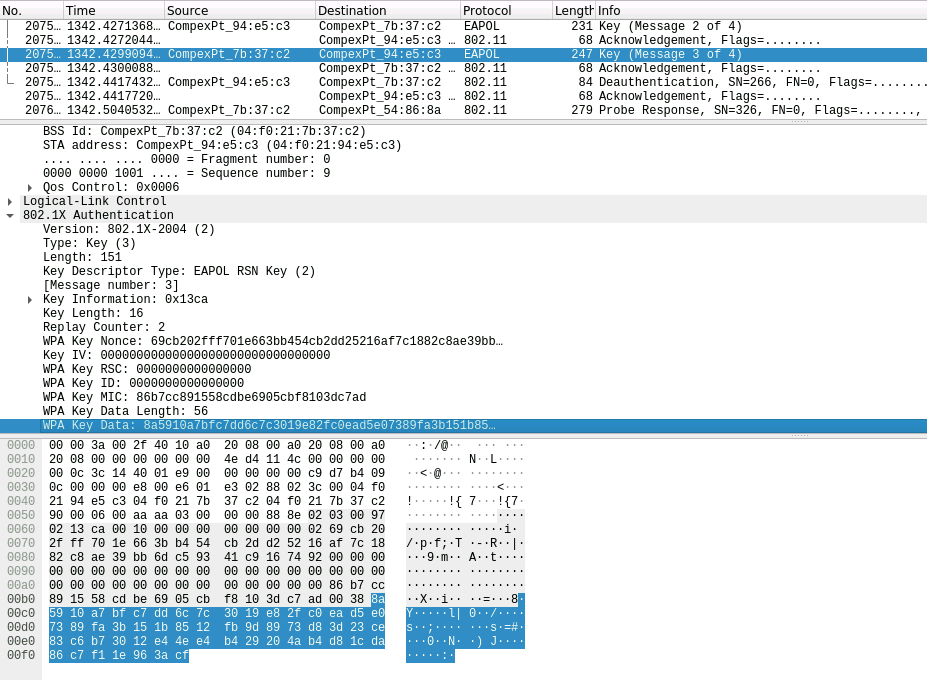This screenshot has height=680, width=927.
Task: Expand the Qos Control 0x0006 field
Action: [30, 187]
